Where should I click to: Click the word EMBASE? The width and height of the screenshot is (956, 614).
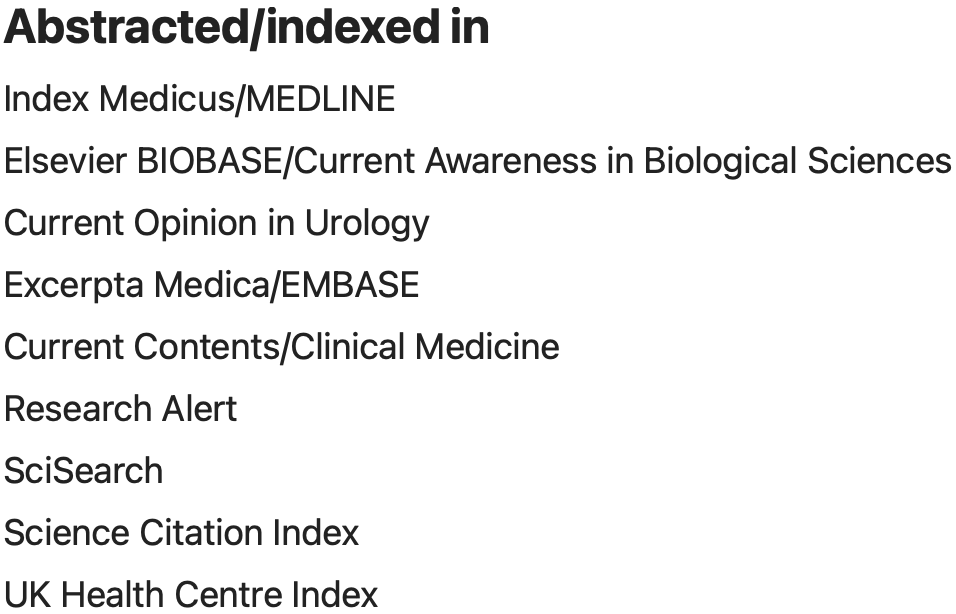coord(350,285)
